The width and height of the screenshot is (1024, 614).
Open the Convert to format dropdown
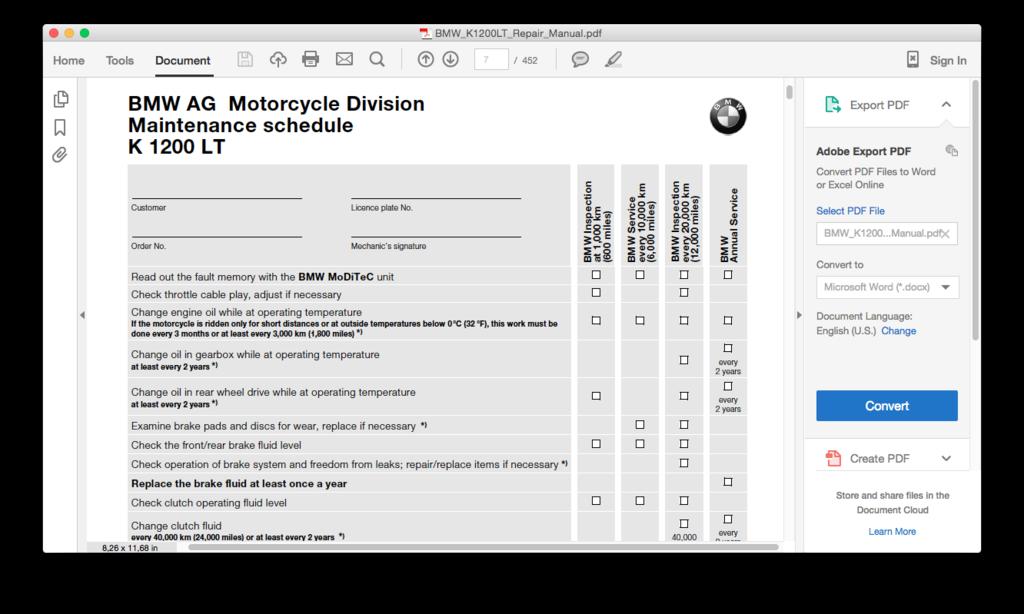click(886, 287)
